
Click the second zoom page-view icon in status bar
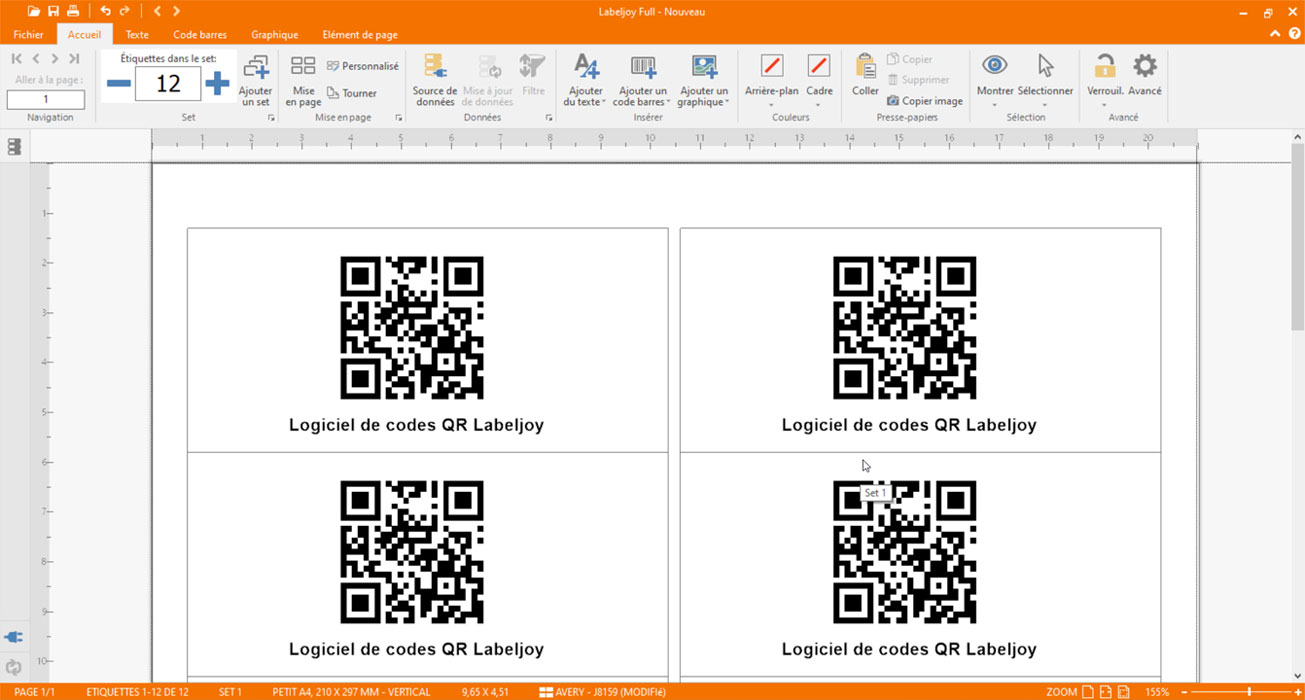pyautogui.click(x=1106, y=691)
